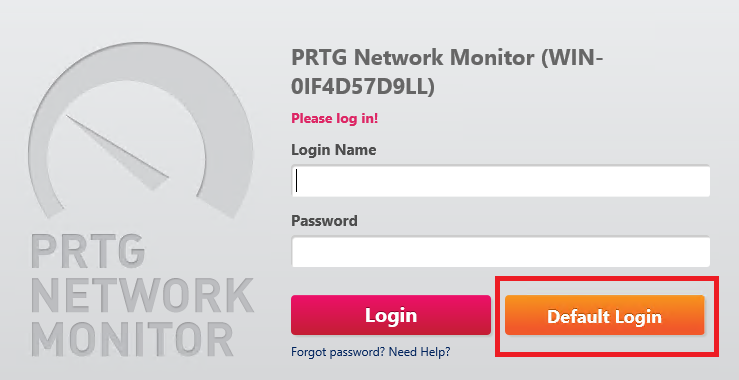Click the pink Login button

click(391, 315)
